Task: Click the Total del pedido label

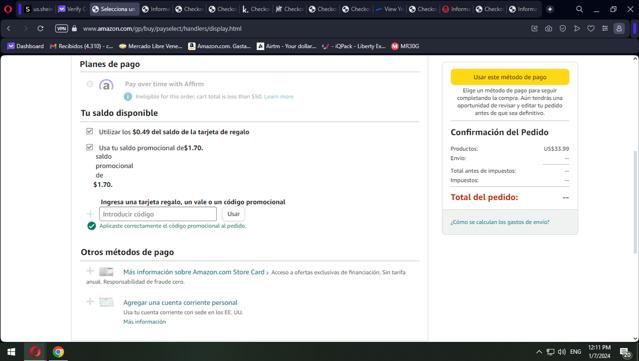Action: (x=484, y=197)
